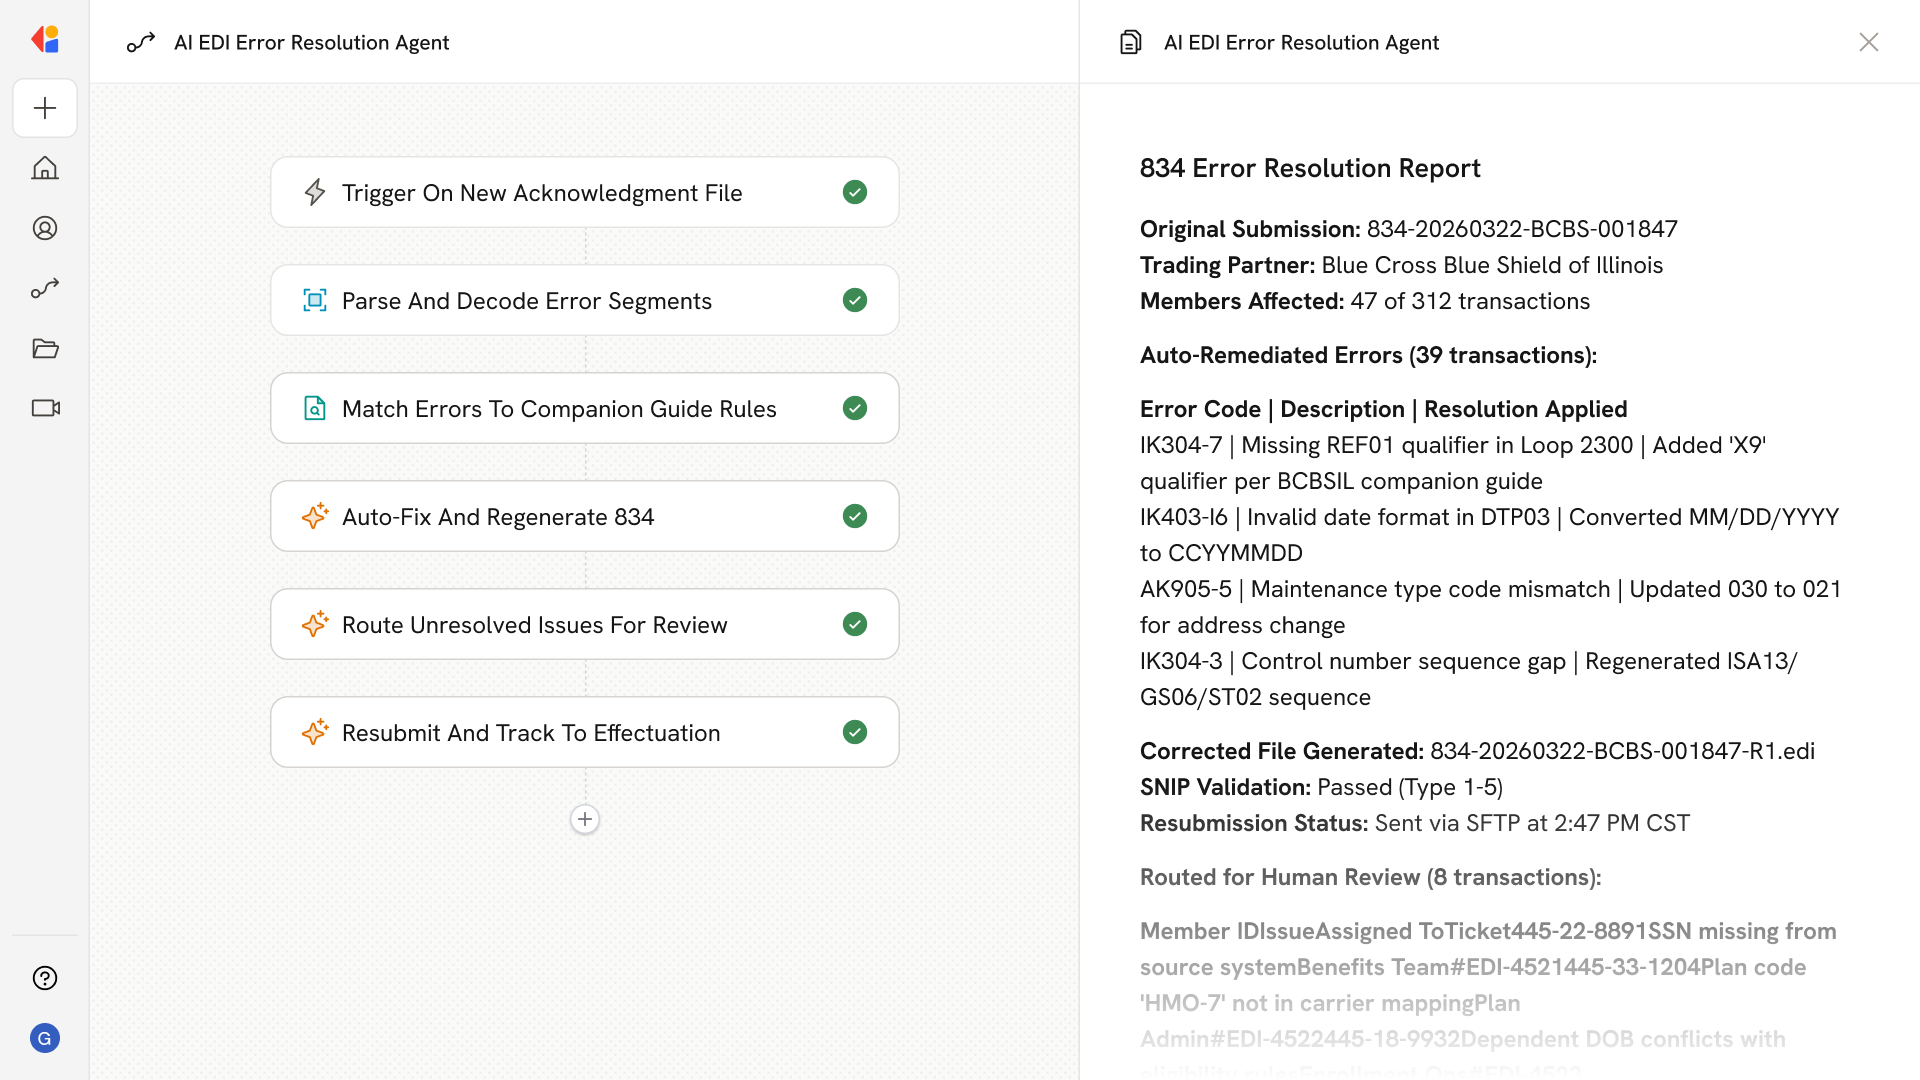This screenshot has width=1920, height=1080.
Task: Click the document icon in report header
Action: [1130, 42]
